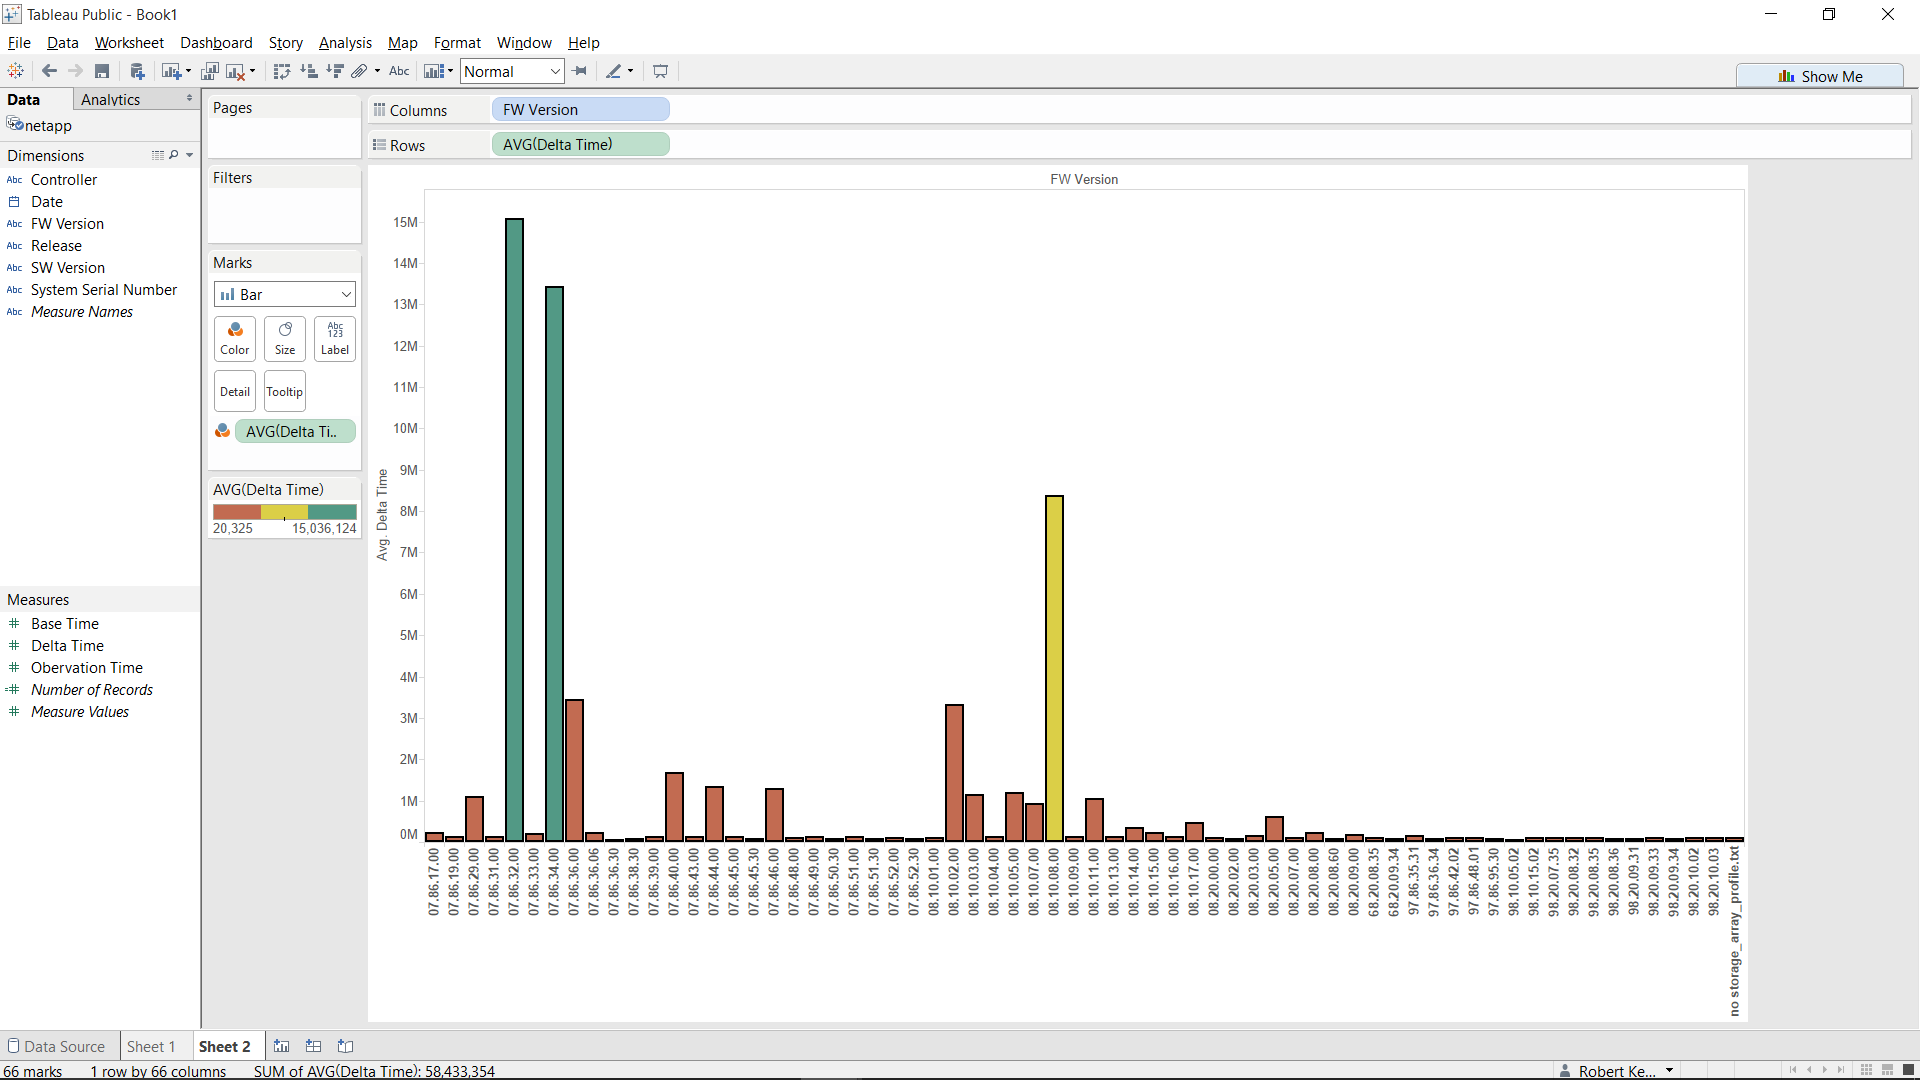Click the New Worksheet toolbar icon
1920x1080 pixels.
[171, 71]
